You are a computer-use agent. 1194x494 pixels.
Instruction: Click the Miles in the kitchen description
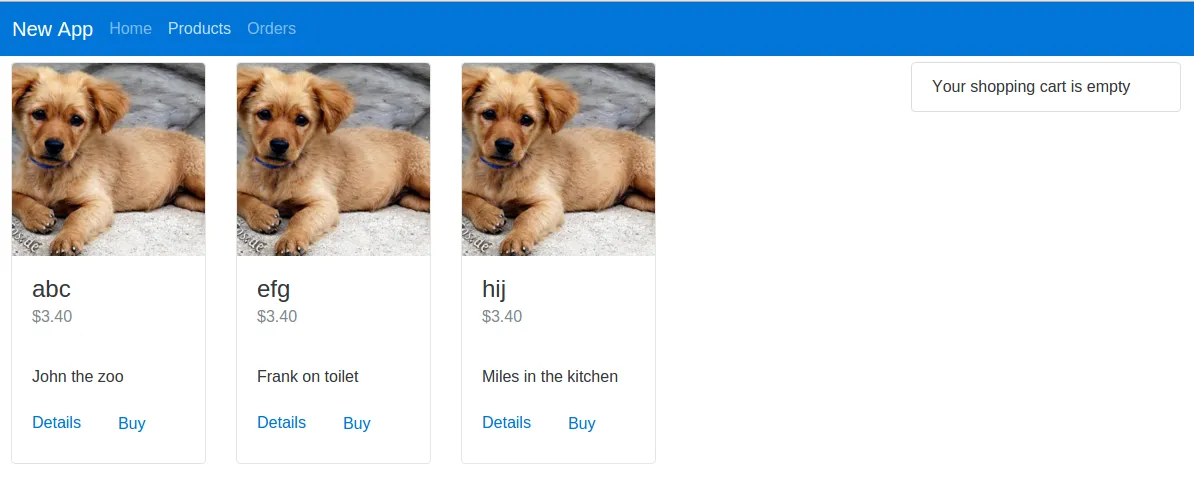pos(550,377)
